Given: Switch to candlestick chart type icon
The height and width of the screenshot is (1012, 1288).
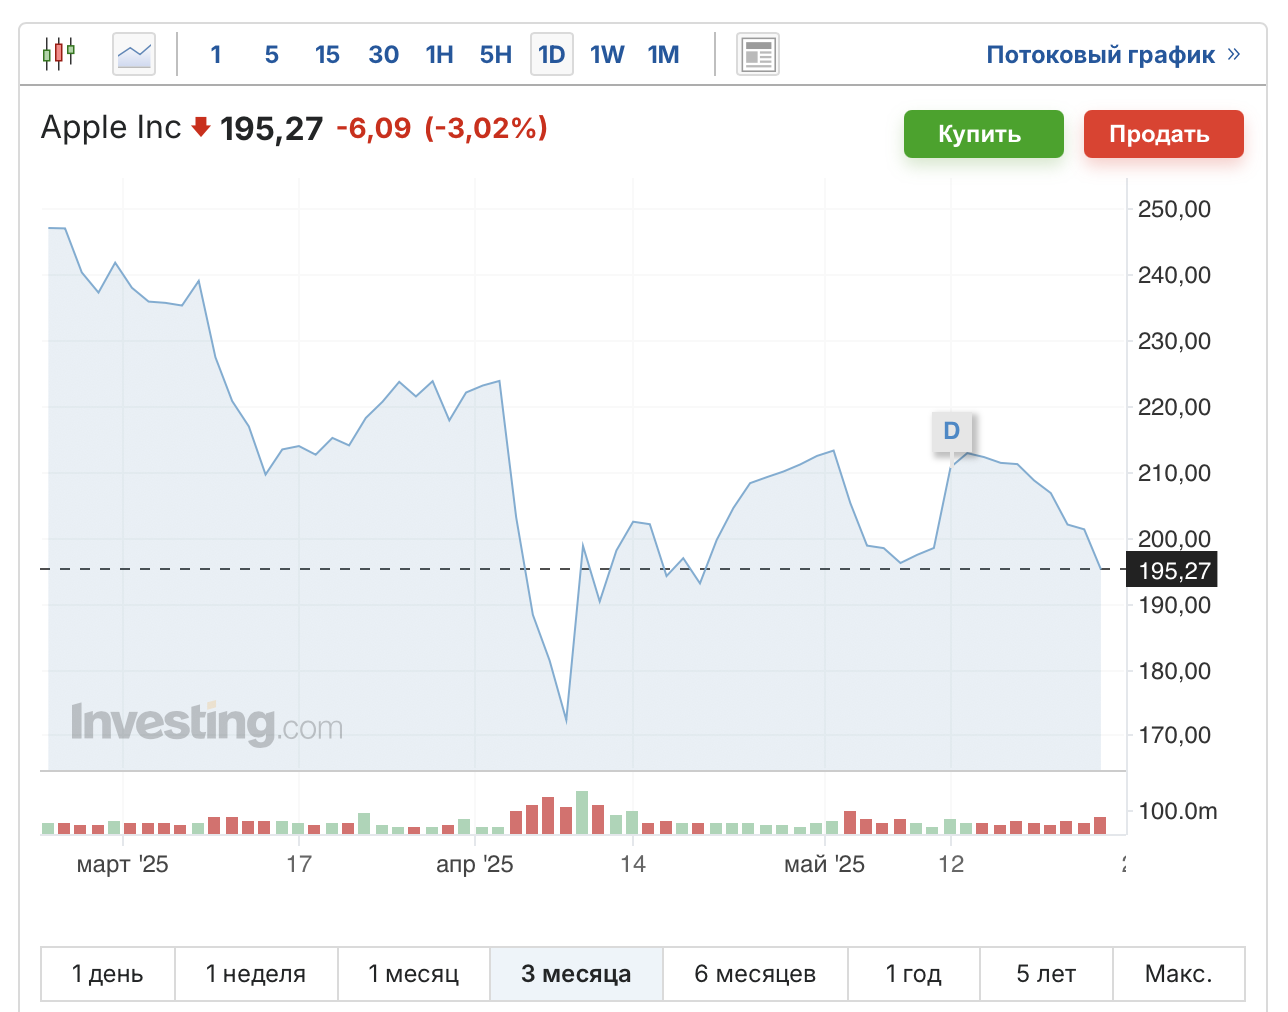Looking at the screenshot, I should click(x=59, y=54).
